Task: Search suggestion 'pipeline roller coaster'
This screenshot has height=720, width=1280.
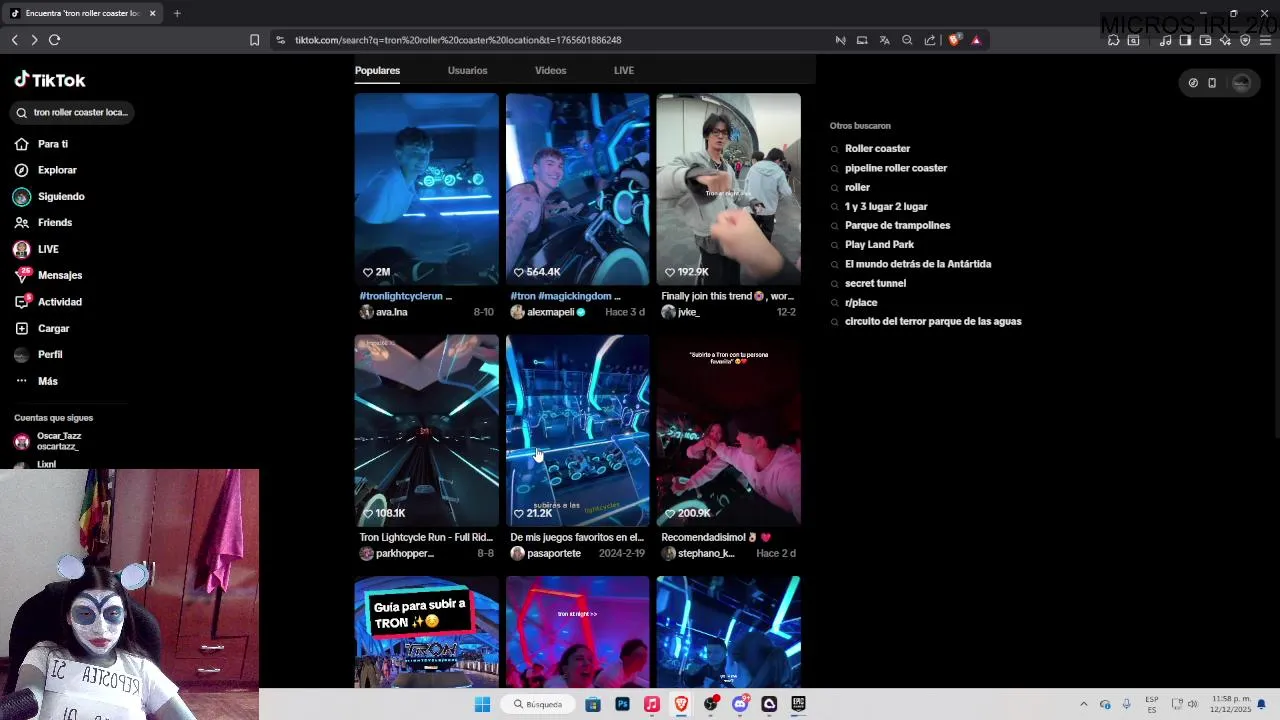Action: 895,168
